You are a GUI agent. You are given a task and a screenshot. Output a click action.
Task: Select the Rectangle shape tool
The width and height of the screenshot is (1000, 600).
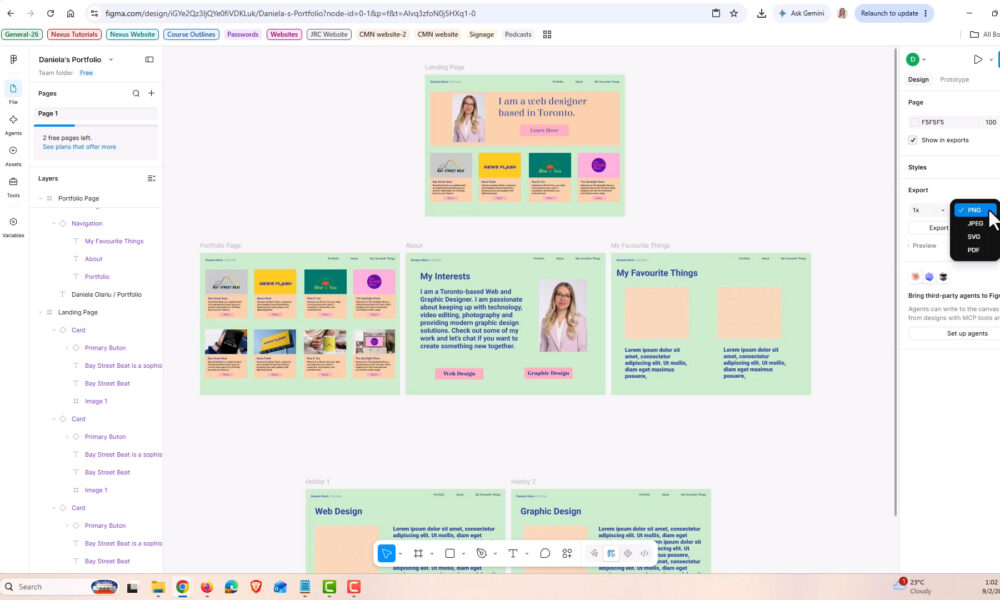point(450,553)
